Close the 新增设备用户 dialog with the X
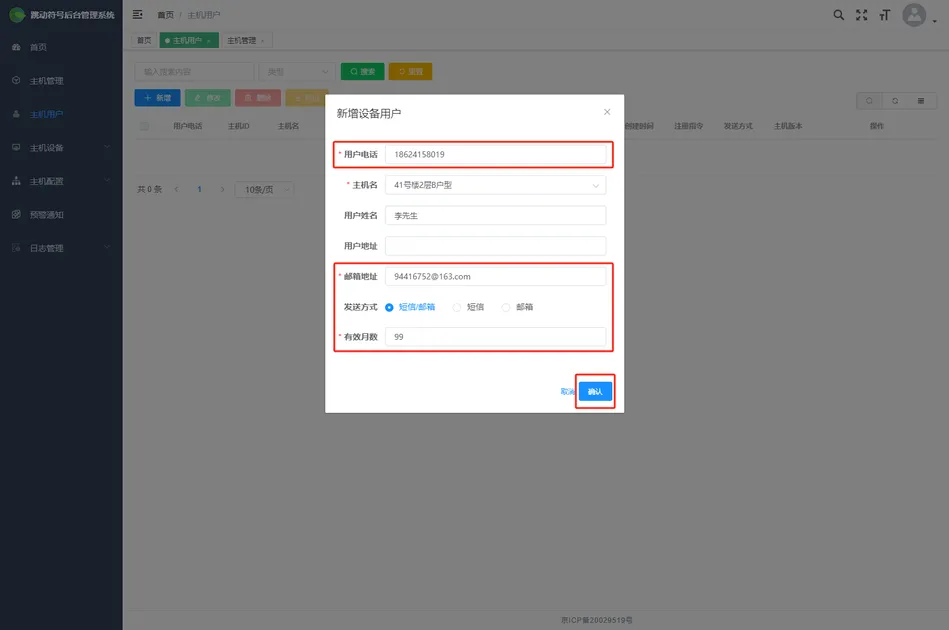Viewport: 949px width, 630px height. tap(606, 112)
